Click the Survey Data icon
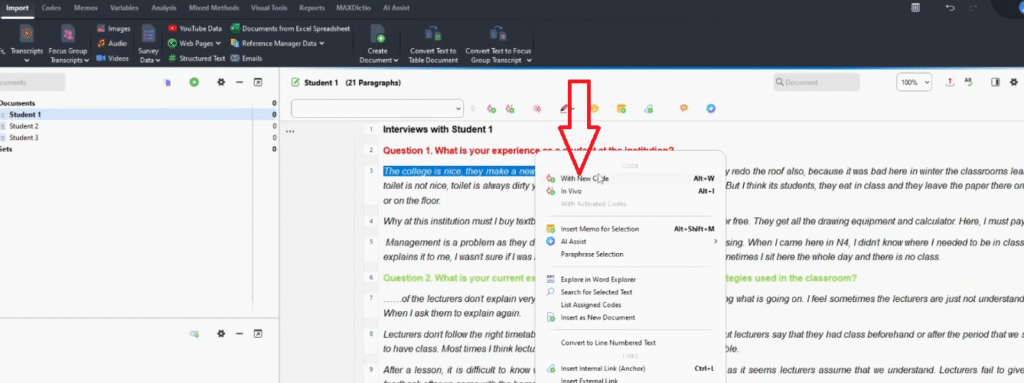Screen dimensions: 1024x383 click(149, 33)
